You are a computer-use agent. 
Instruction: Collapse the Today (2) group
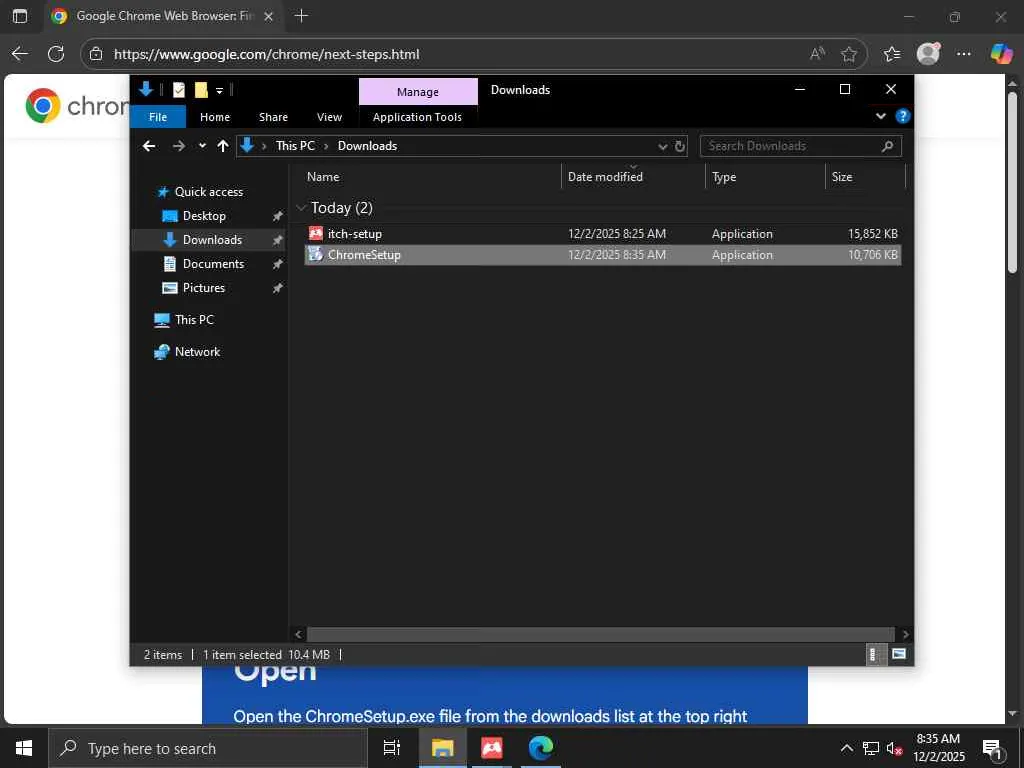tap(301, 208)
